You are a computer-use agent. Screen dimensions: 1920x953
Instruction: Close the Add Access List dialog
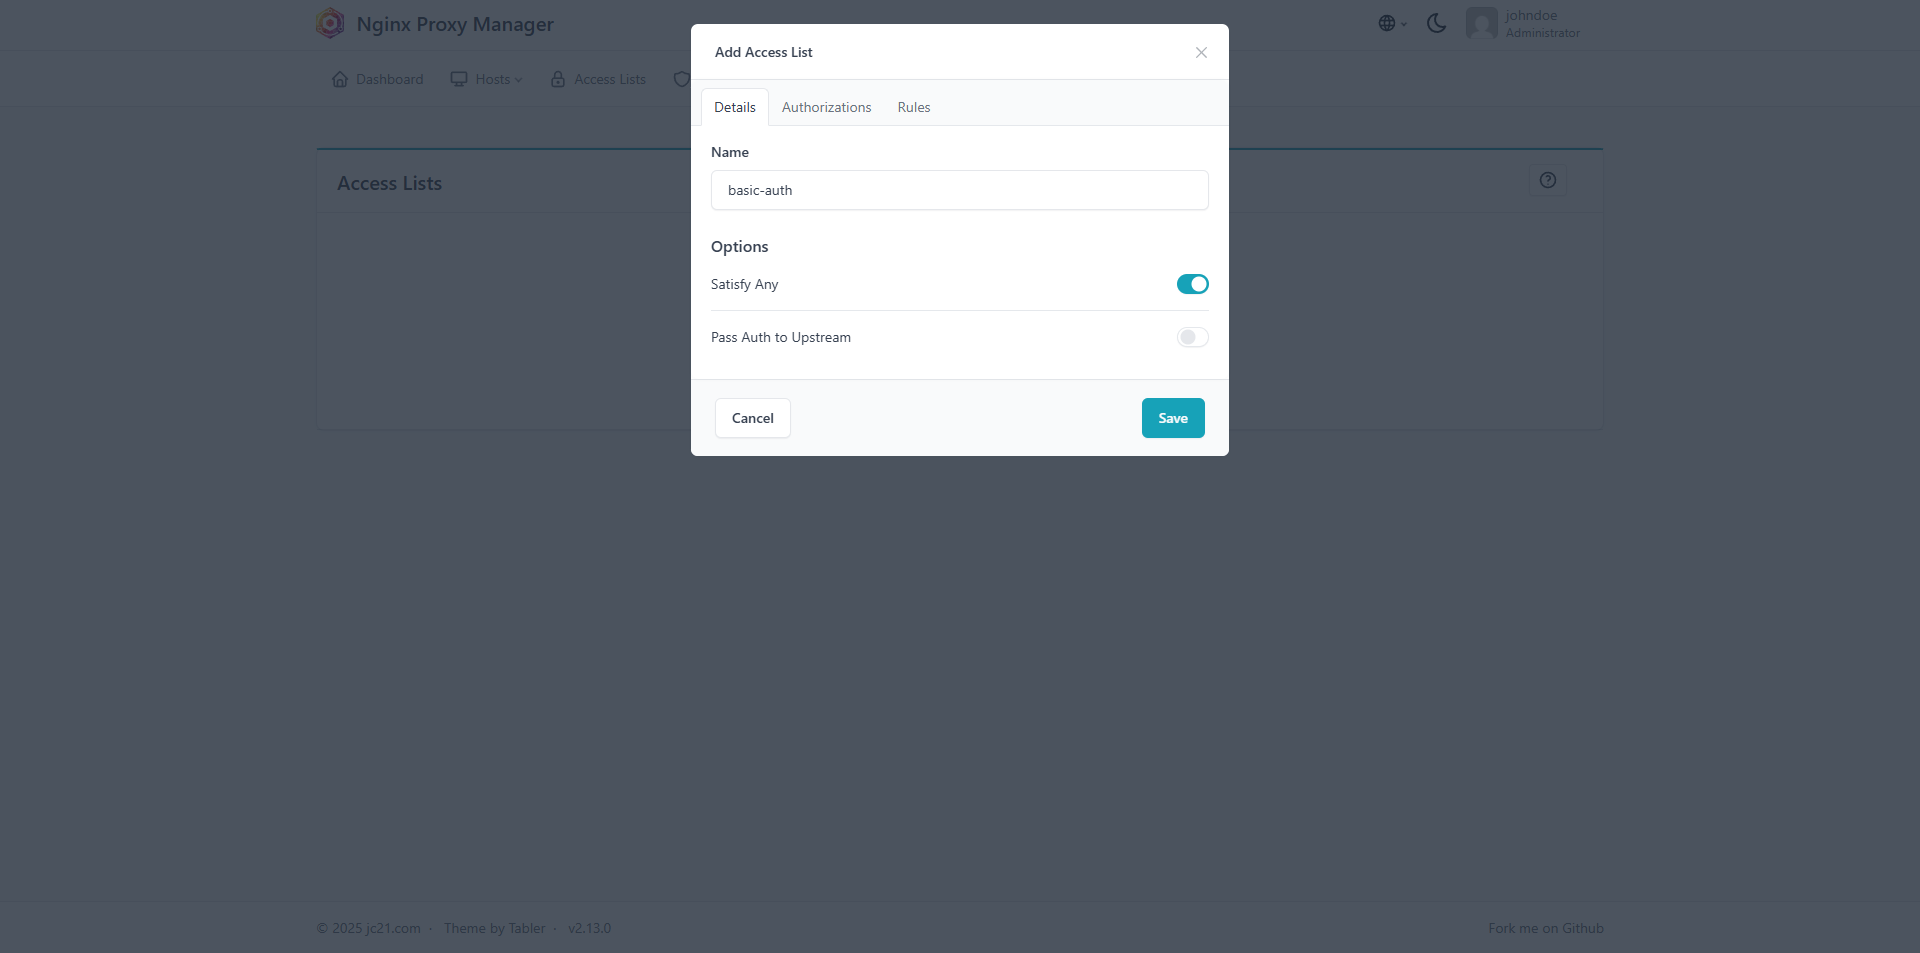click(x=1201, y=52)
